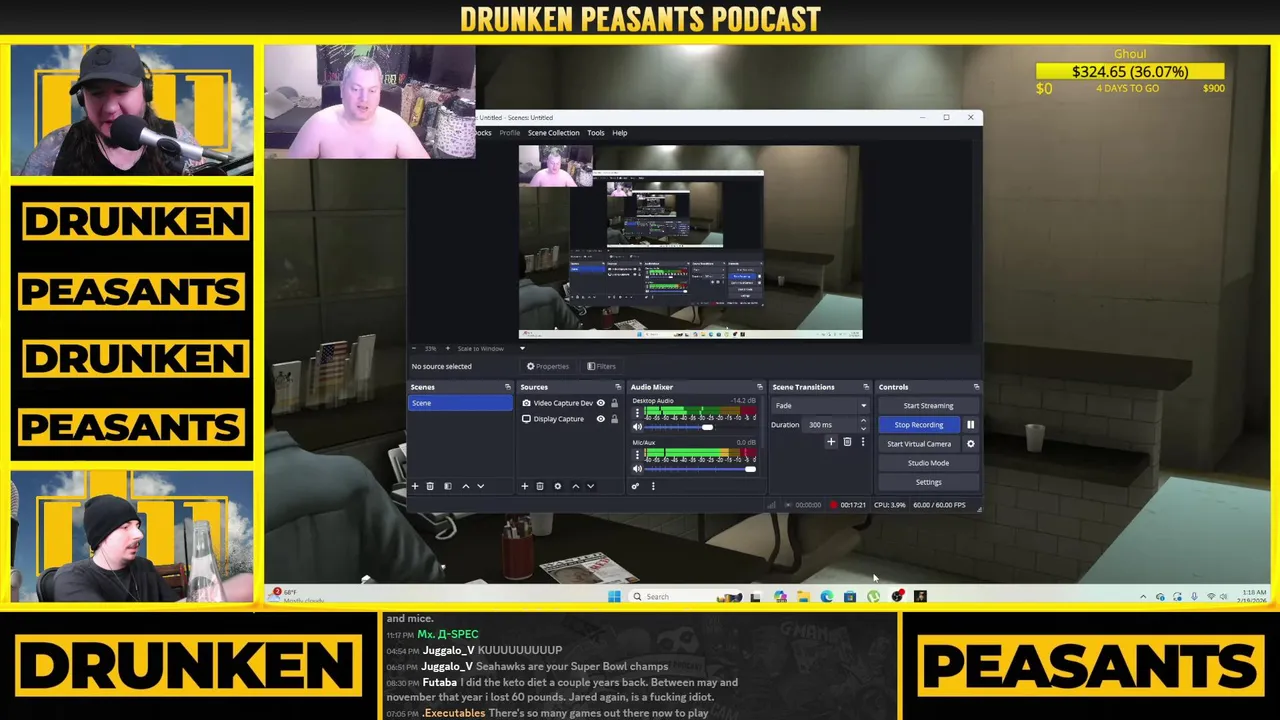Viewport: 1280px width, 720px height.
Task: Hide the Video Capture Device source eye icon
Action: coord(601,403)
